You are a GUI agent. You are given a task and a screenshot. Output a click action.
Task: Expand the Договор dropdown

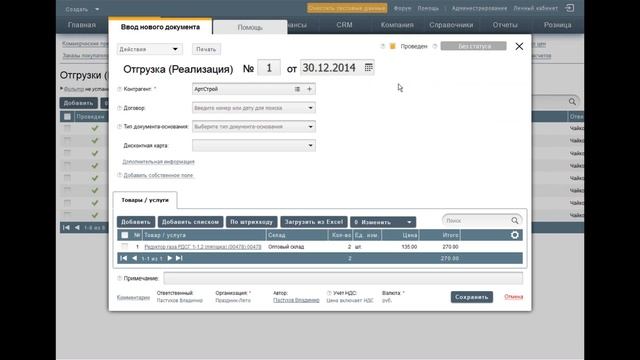coord(310,108)
